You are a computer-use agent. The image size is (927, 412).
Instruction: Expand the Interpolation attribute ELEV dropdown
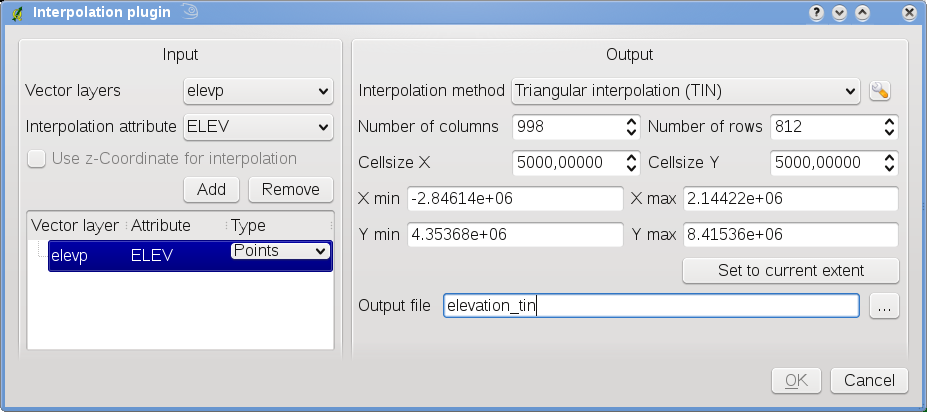[x=258, y=127]
